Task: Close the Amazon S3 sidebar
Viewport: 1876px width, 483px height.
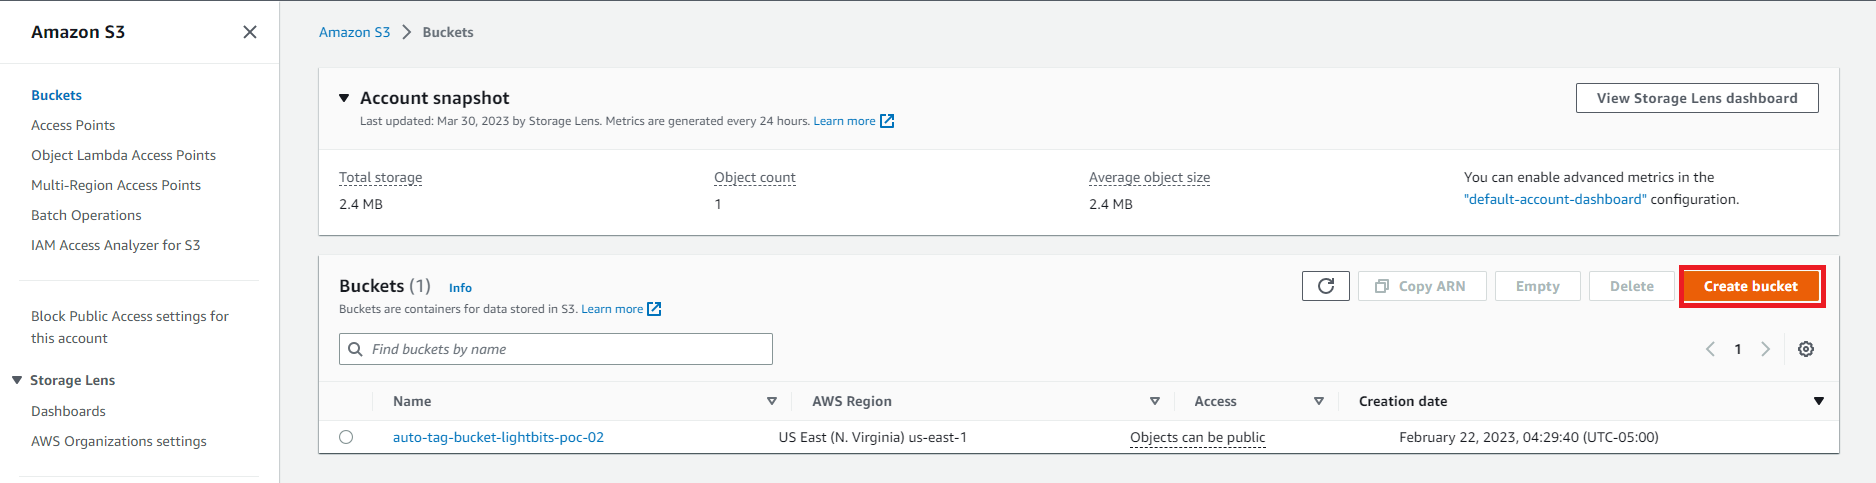Action: [250, 32]
